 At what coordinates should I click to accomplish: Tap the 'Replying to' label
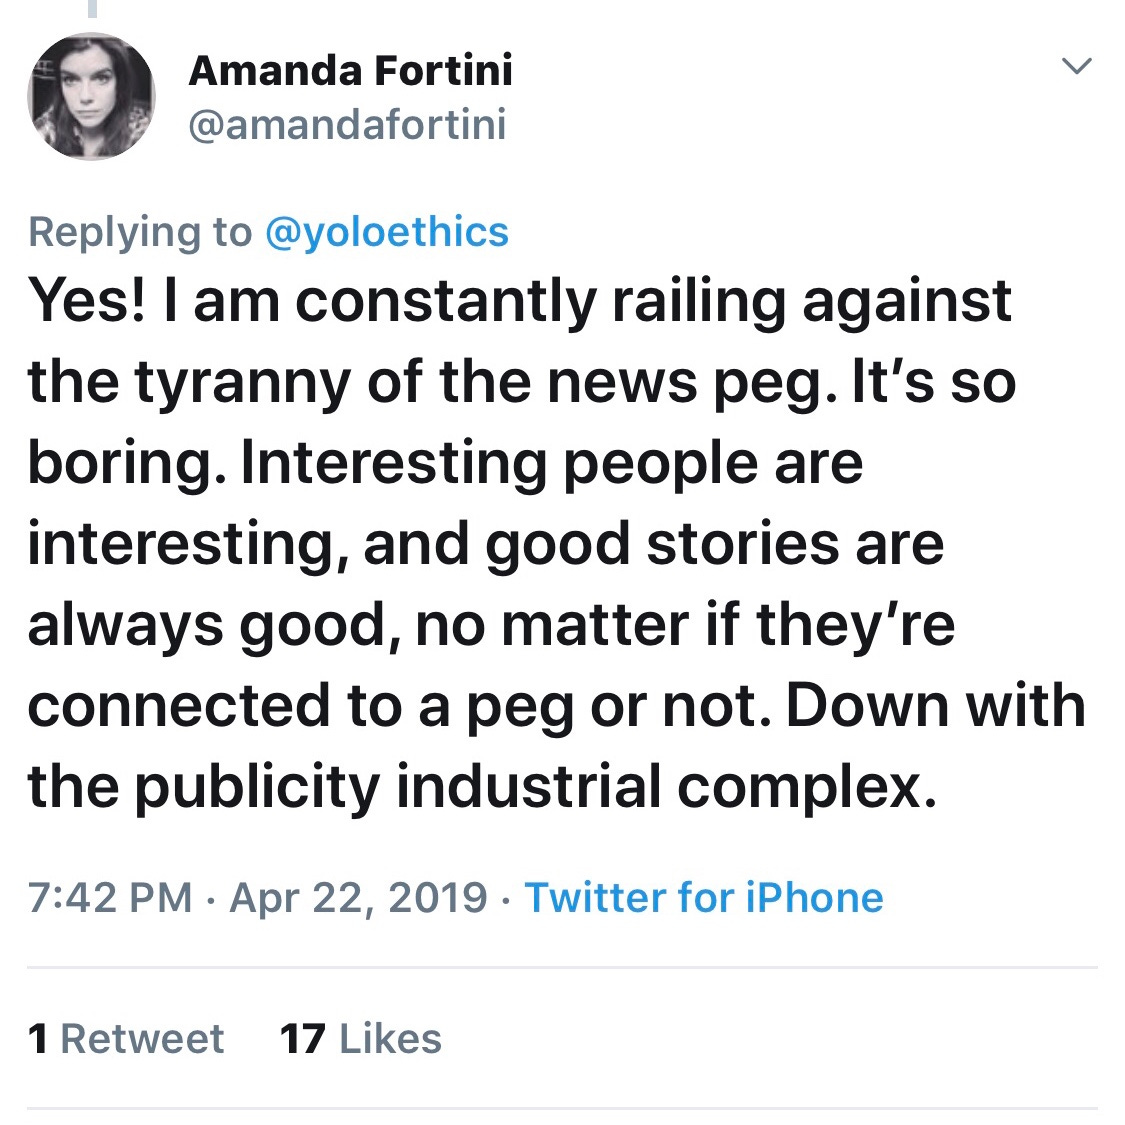pyautogui.click(x=140, y=232)
